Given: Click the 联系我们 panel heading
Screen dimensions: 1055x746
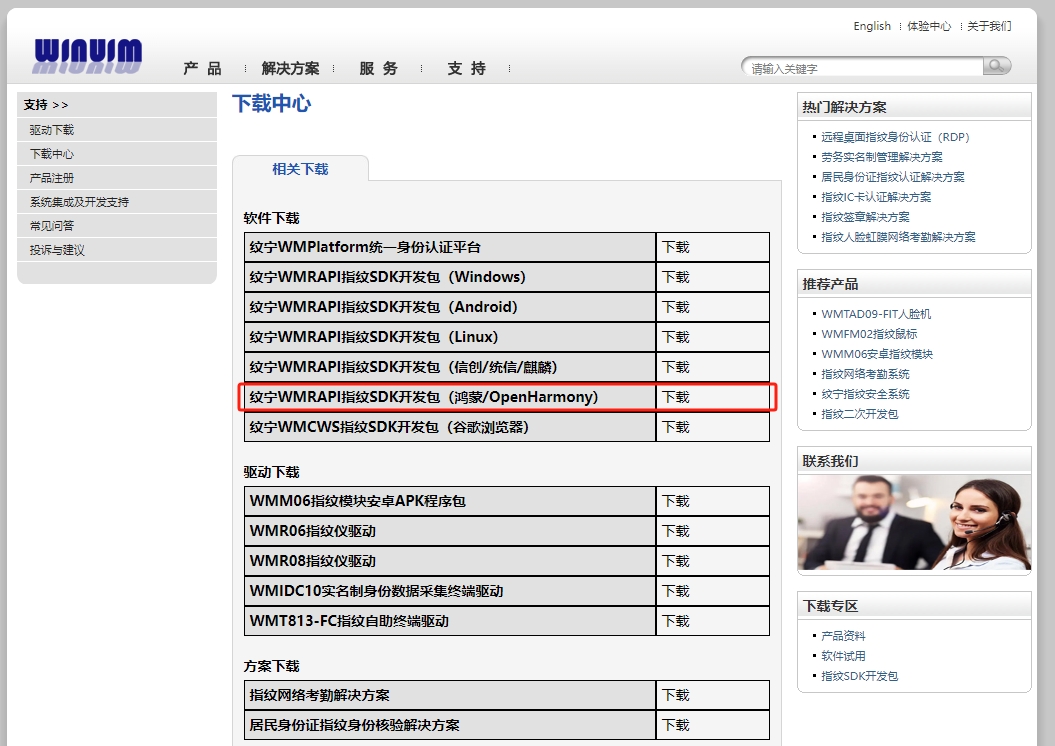Looking at the screenshot, I should coord(830,461).
